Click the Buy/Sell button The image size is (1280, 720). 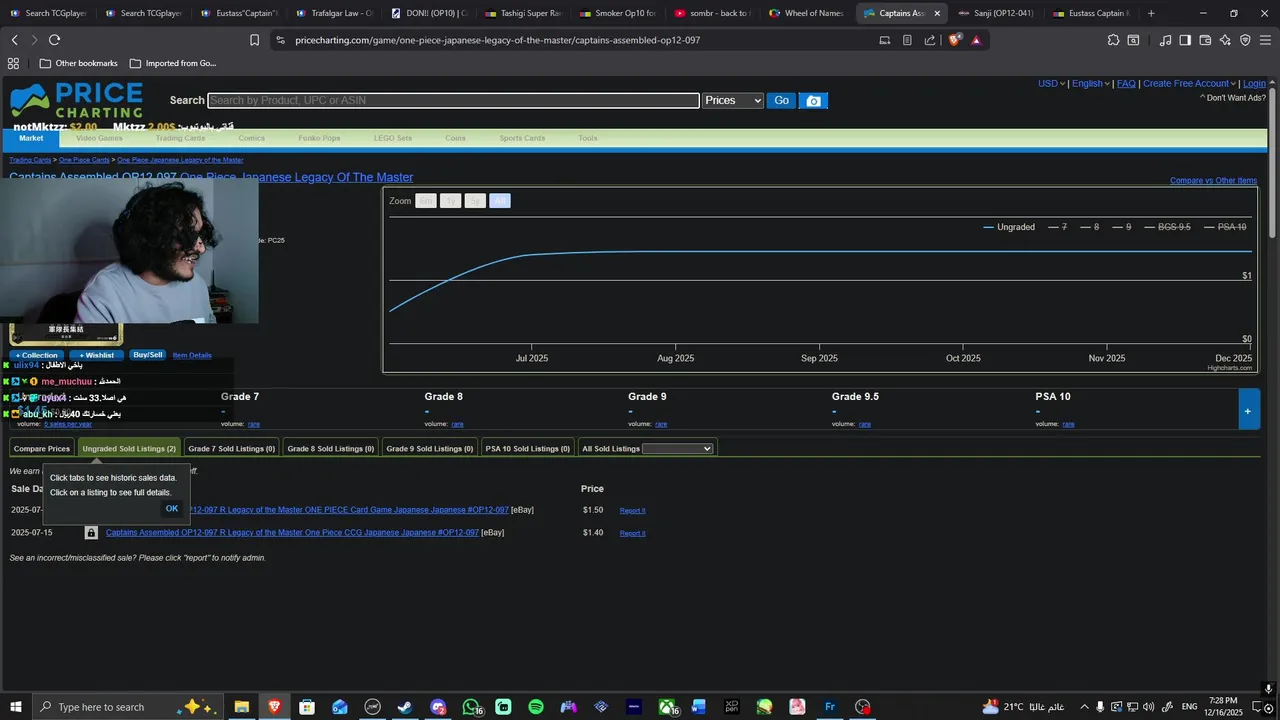click(x=148, y=355)
